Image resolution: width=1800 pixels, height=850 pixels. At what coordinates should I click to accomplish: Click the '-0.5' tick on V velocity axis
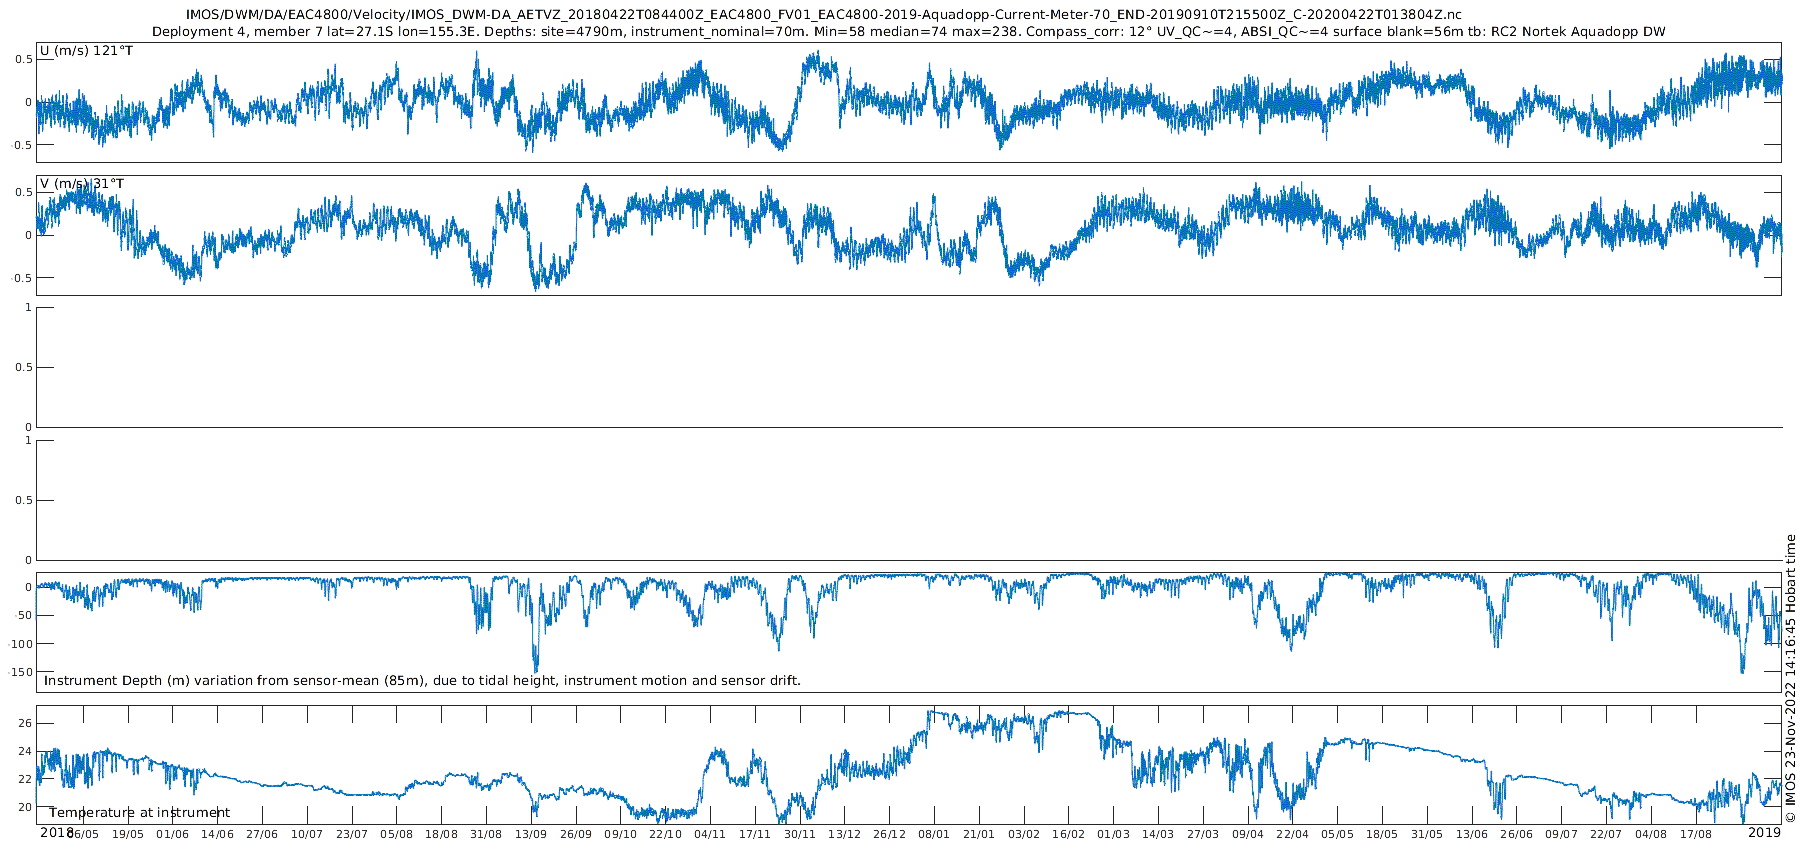click(x=22, y=278)
